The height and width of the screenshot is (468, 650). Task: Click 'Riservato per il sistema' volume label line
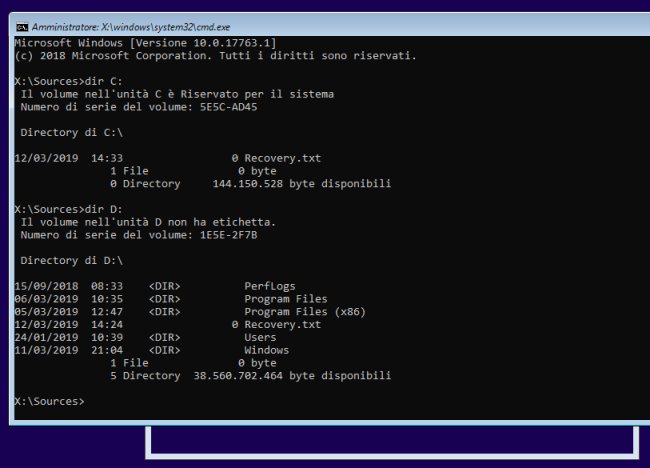[177, 94]
